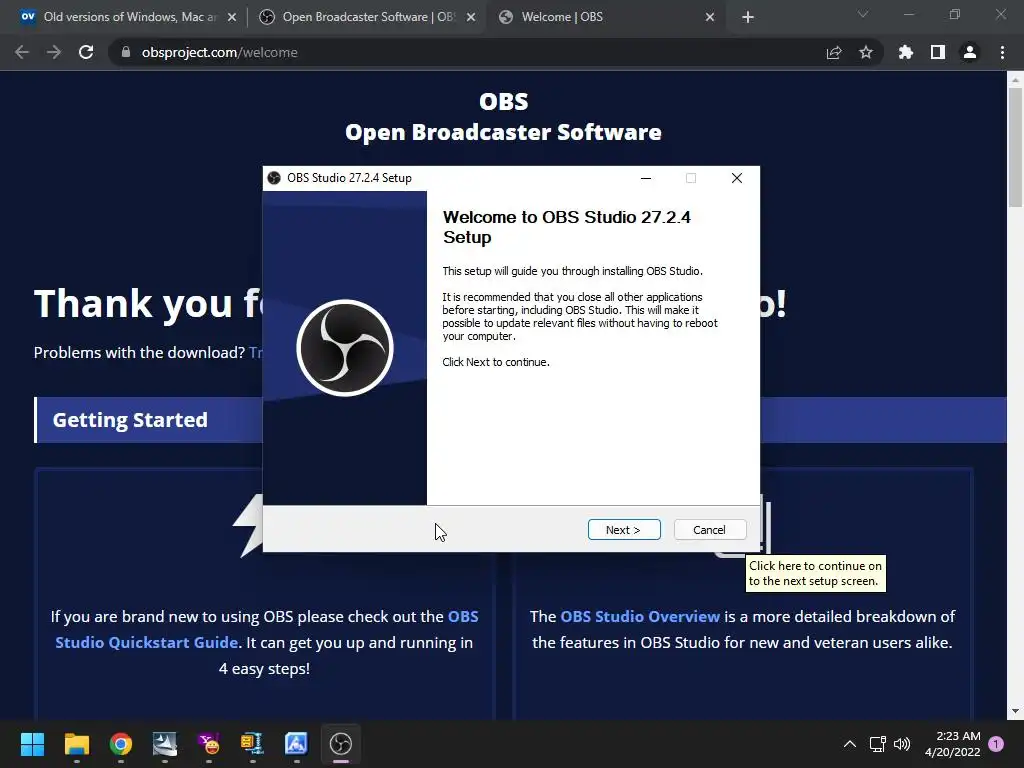Open clock showing 2:23 AM
The width and height of the screenshot is (1024, 768).
click(x=953, y=744)
